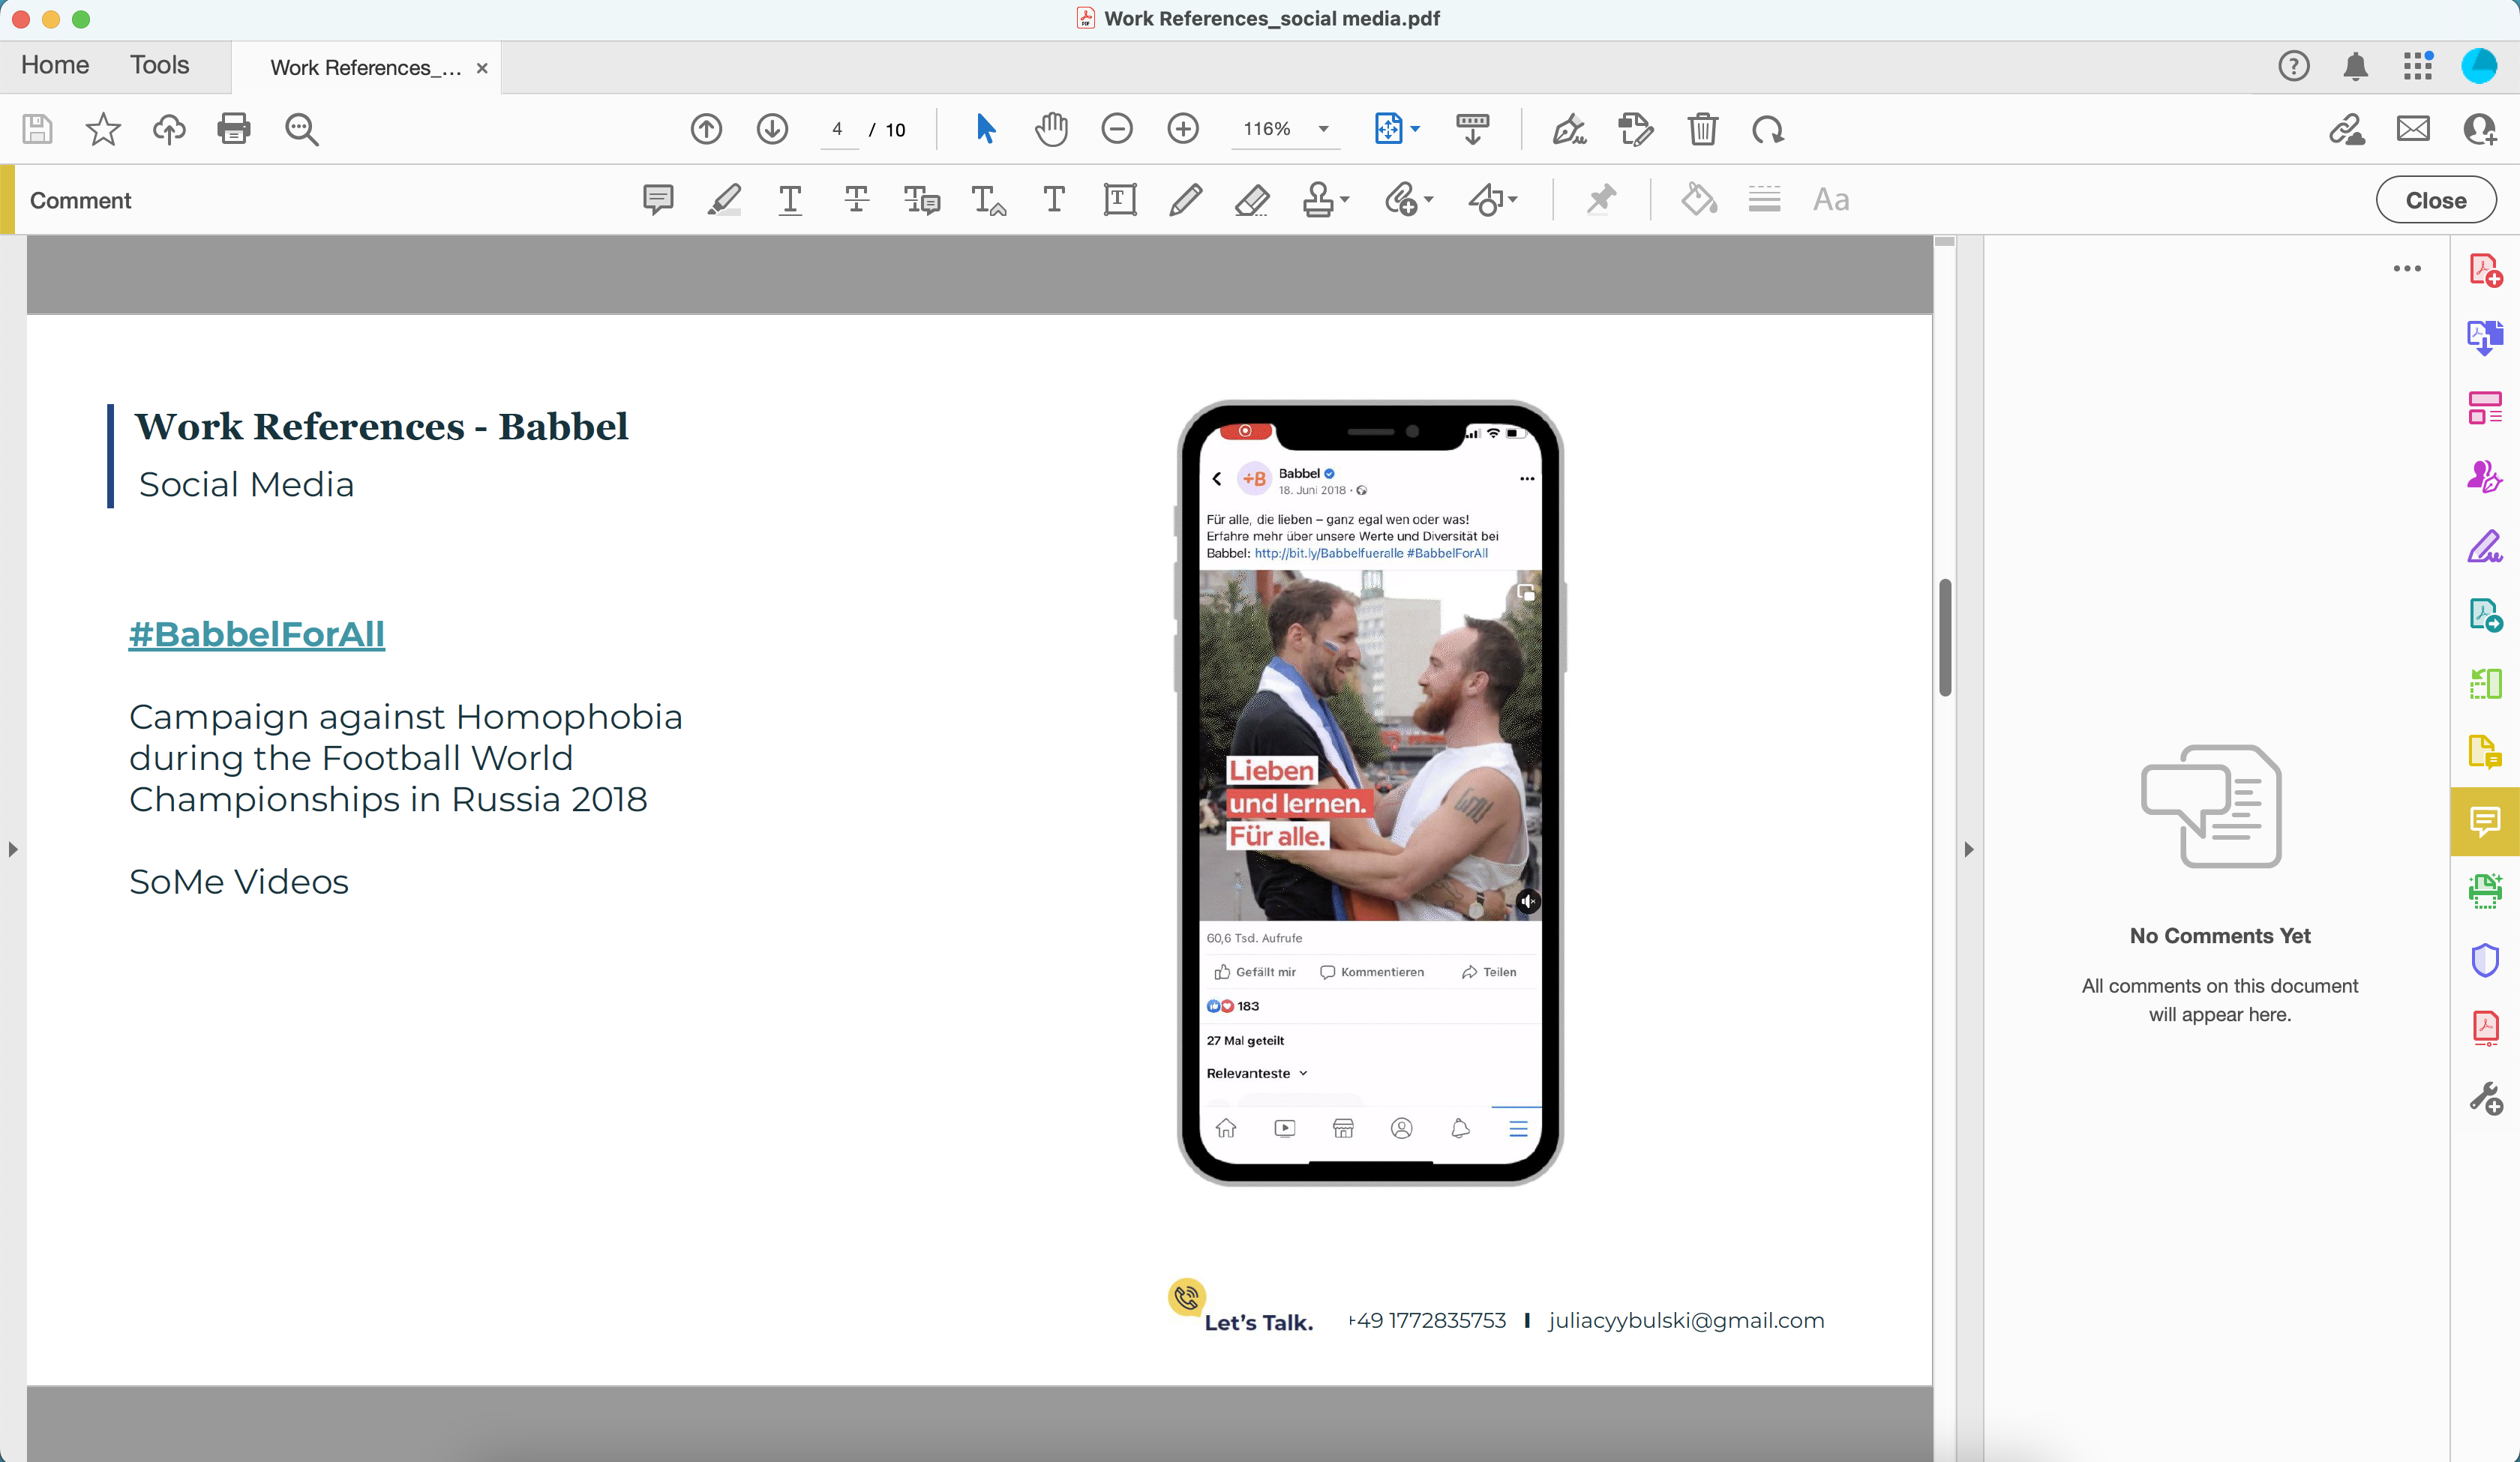This screenshot has width=2520, height=1462.
Task: Select the pencil drawing tool
Action: [x=1185, y=200]
